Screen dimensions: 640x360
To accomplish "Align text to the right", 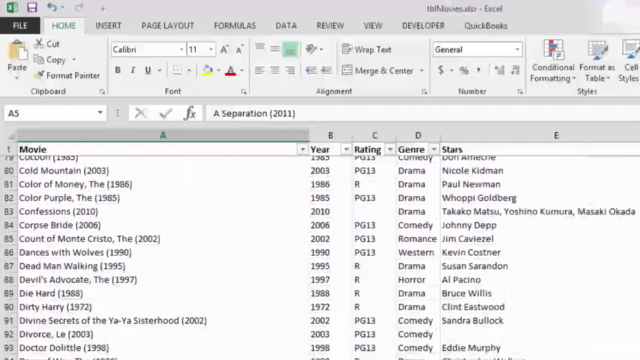I will pos(290,70).
